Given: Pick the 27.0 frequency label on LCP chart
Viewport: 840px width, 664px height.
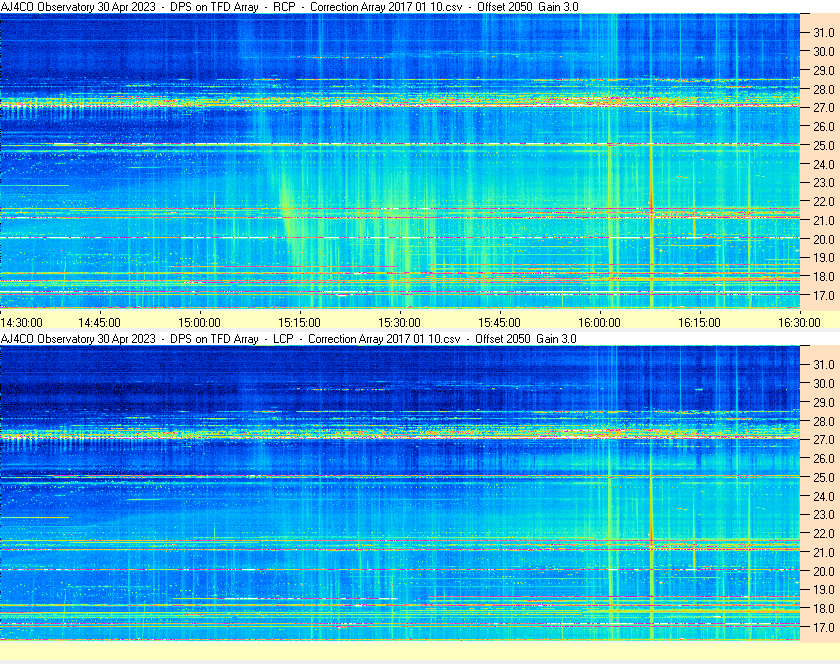Looking at the screenshot, I should click(x=824, y=439).
